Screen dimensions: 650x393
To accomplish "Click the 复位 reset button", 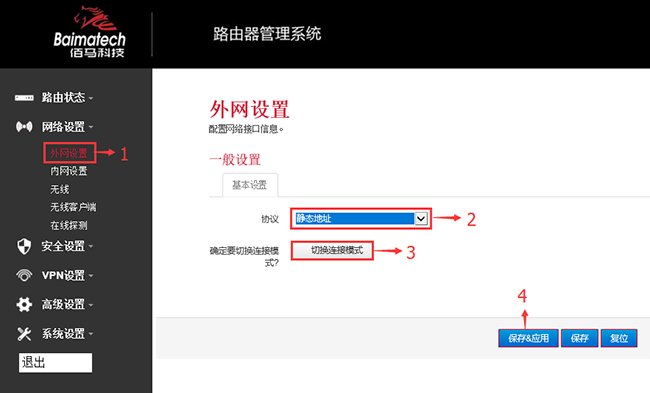I will (x=619, y=338).
